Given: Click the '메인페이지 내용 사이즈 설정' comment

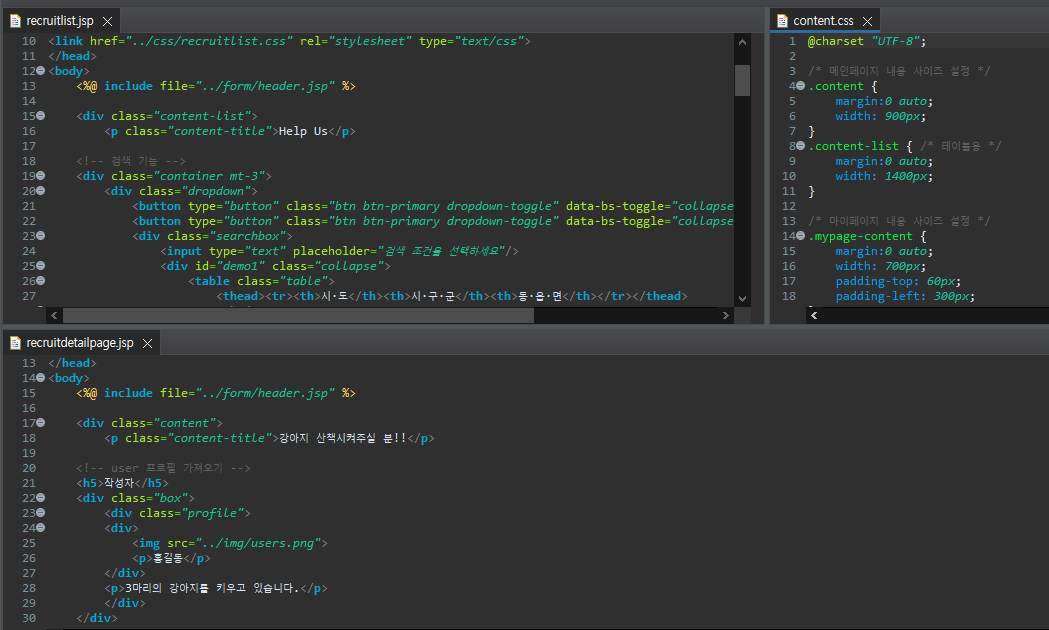Looking at the screenshot, I should coord(899,71).
